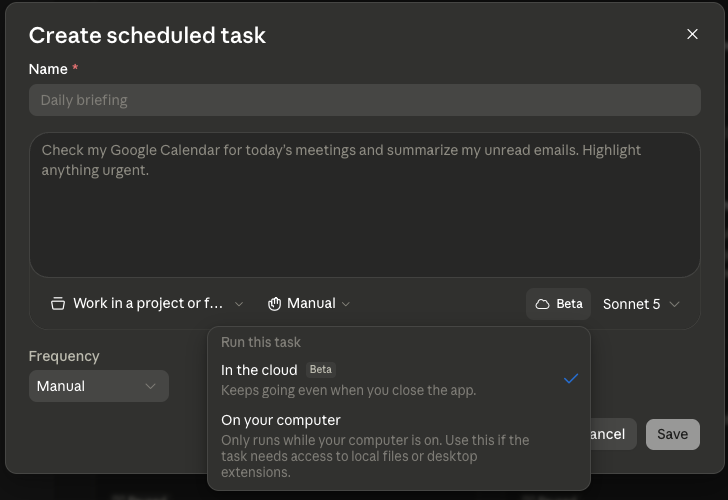728x500 pixels.
Task: Click the chevron beside Manual permission mode
Action: pos(345,304)
